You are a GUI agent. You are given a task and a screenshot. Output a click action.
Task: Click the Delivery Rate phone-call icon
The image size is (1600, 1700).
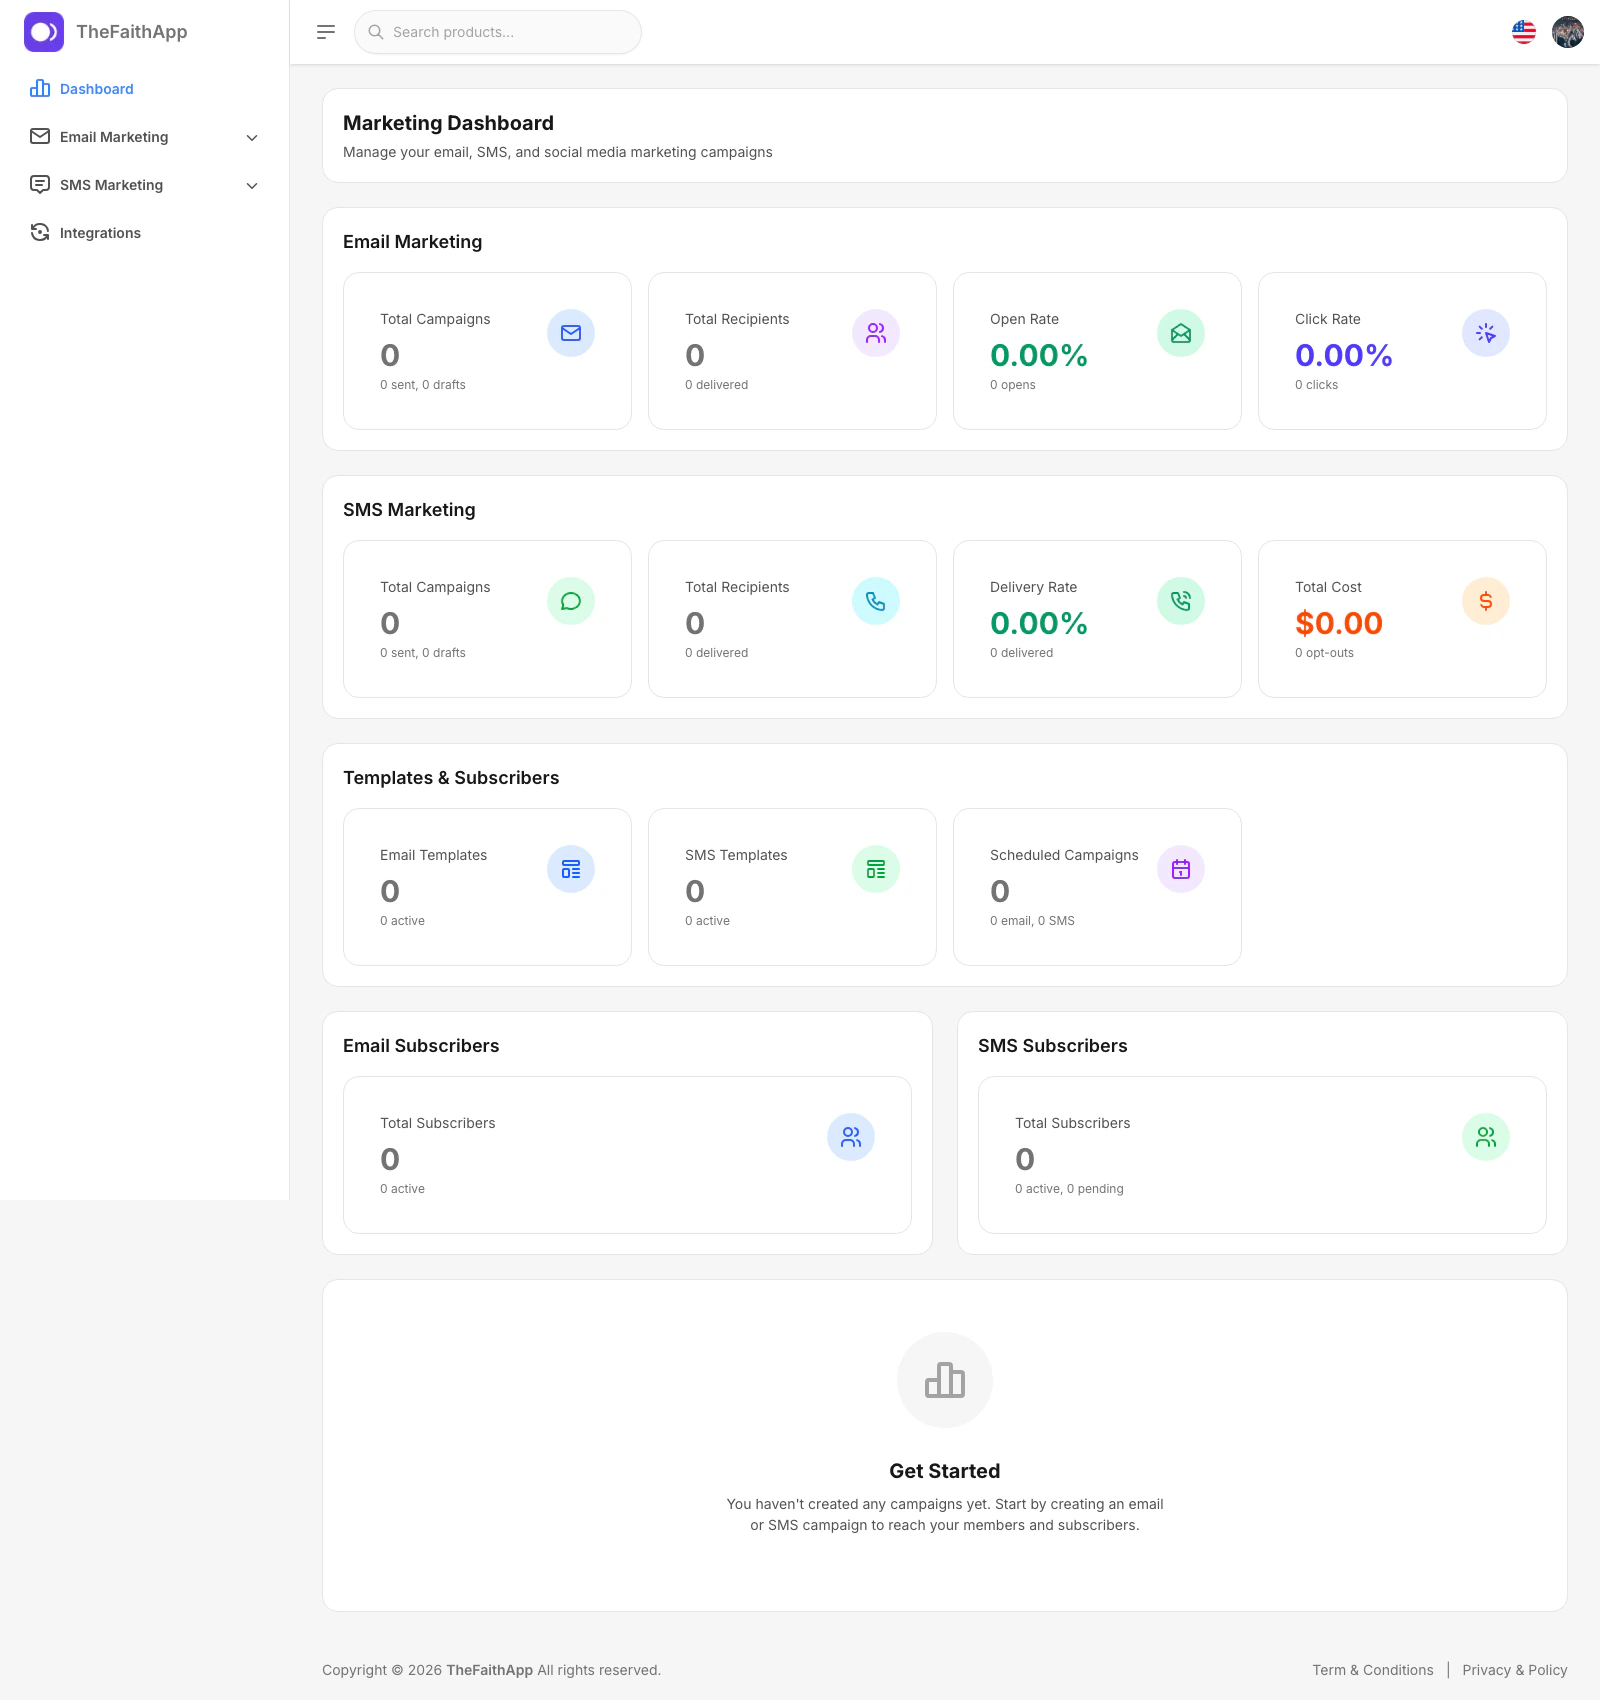1181,601
